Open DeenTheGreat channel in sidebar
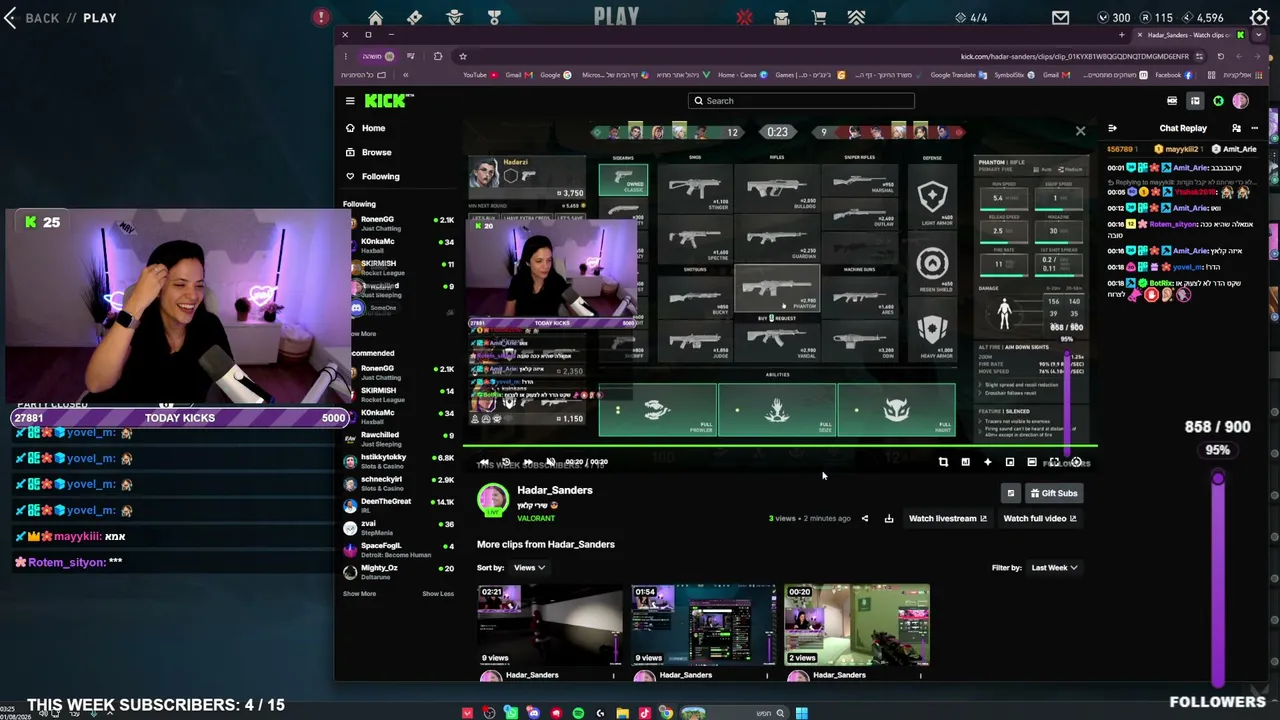1280x720 pixels. pyautogui.click(x=399, y=505)
